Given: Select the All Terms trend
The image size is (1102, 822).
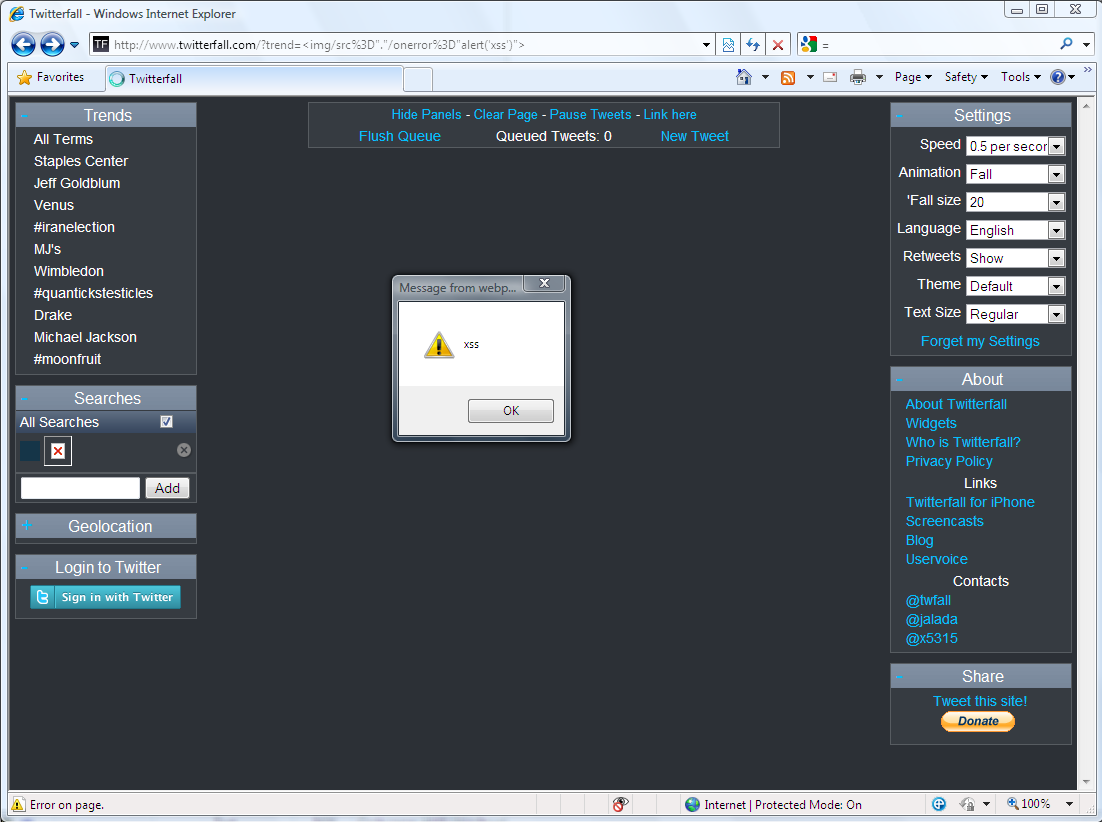Looking at the screenshot, I should coord(63,139).
